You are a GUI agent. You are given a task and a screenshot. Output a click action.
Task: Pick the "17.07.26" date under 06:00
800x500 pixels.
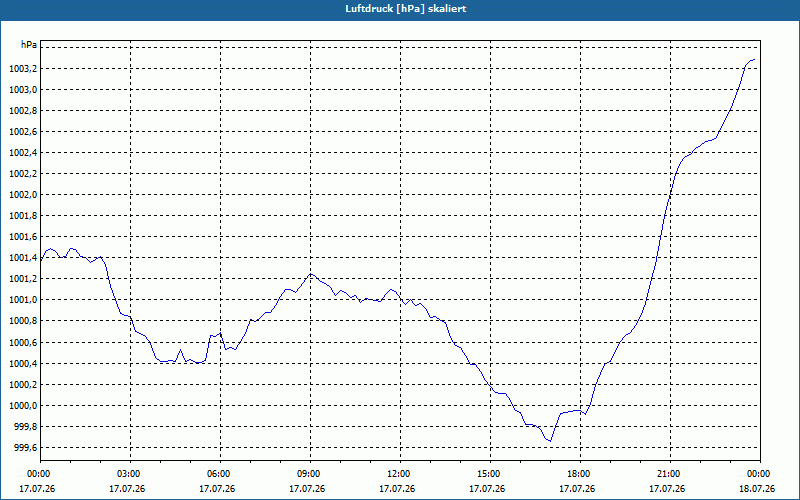(x=217, y=489)
